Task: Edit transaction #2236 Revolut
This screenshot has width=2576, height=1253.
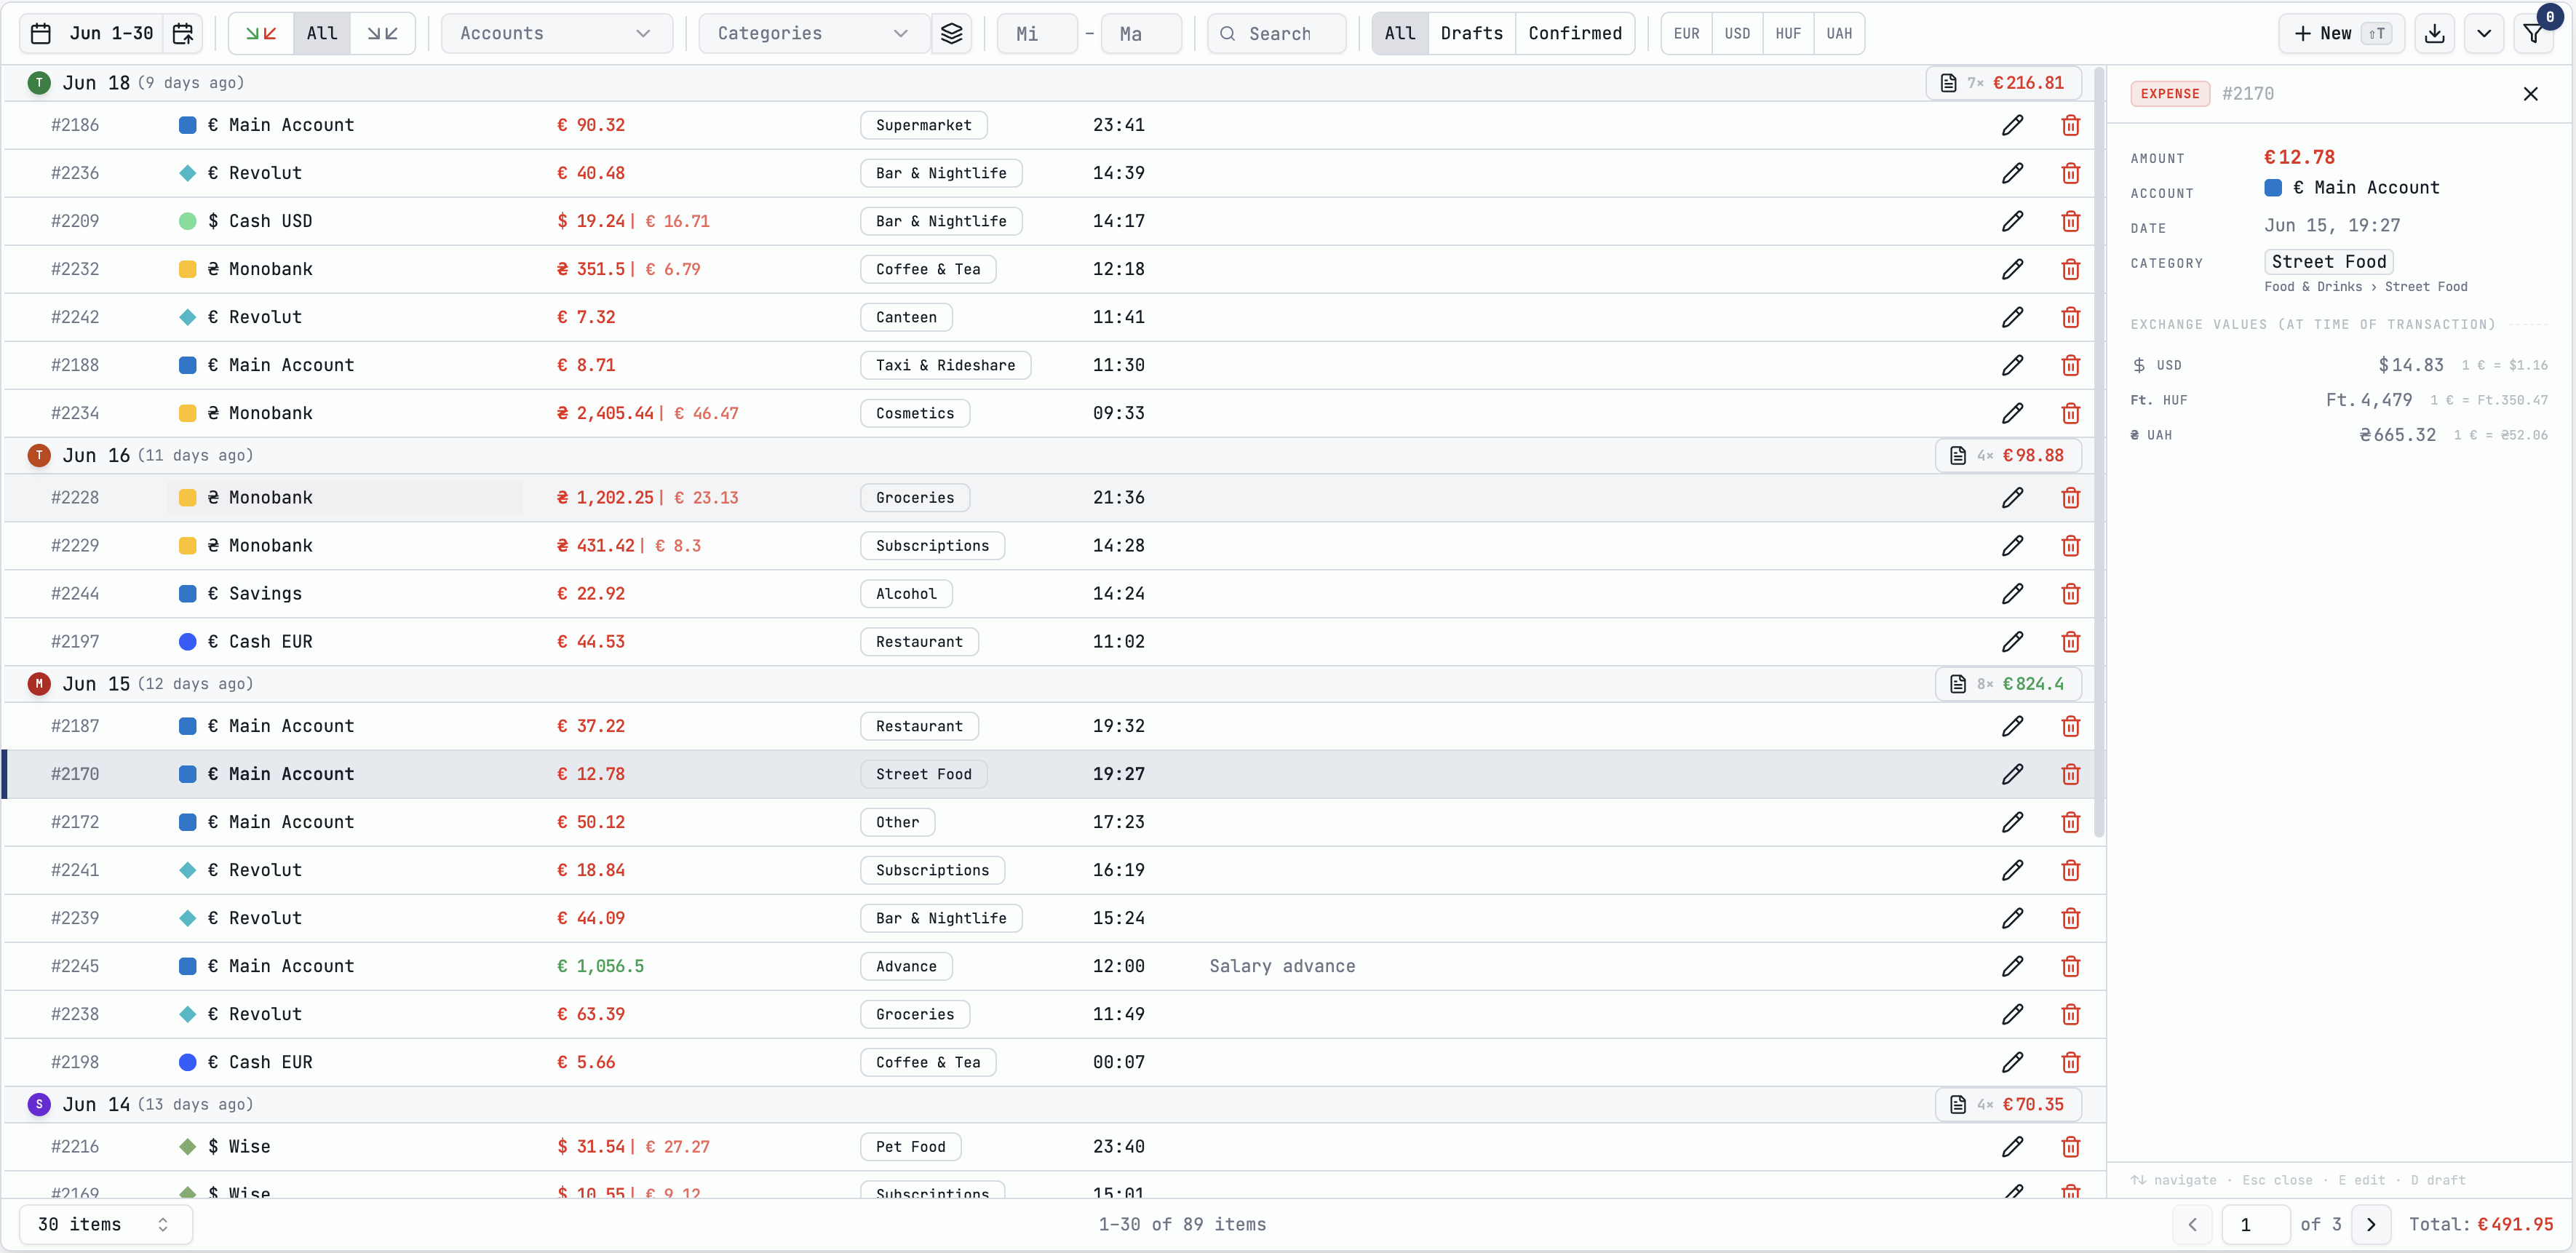Action: [2013, 173]
